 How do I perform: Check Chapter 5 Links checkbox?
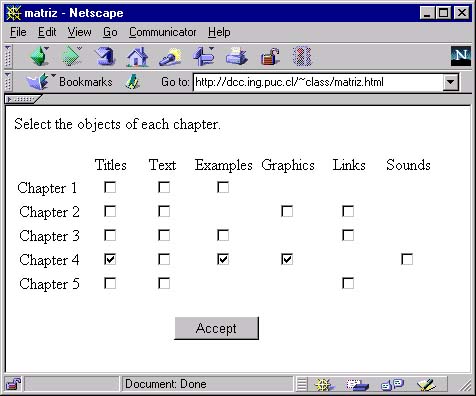(348, 283)
